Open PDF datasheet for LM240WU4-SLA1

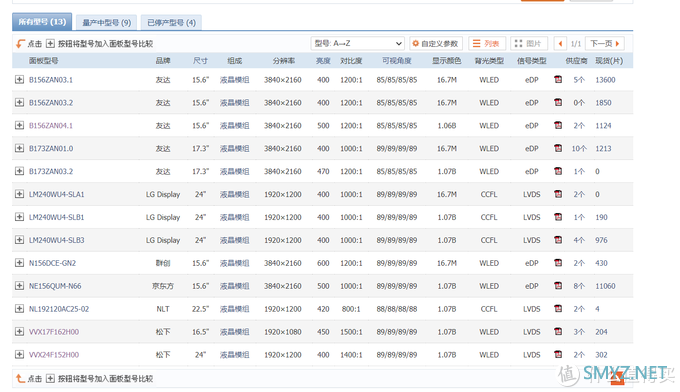point(558,194)
